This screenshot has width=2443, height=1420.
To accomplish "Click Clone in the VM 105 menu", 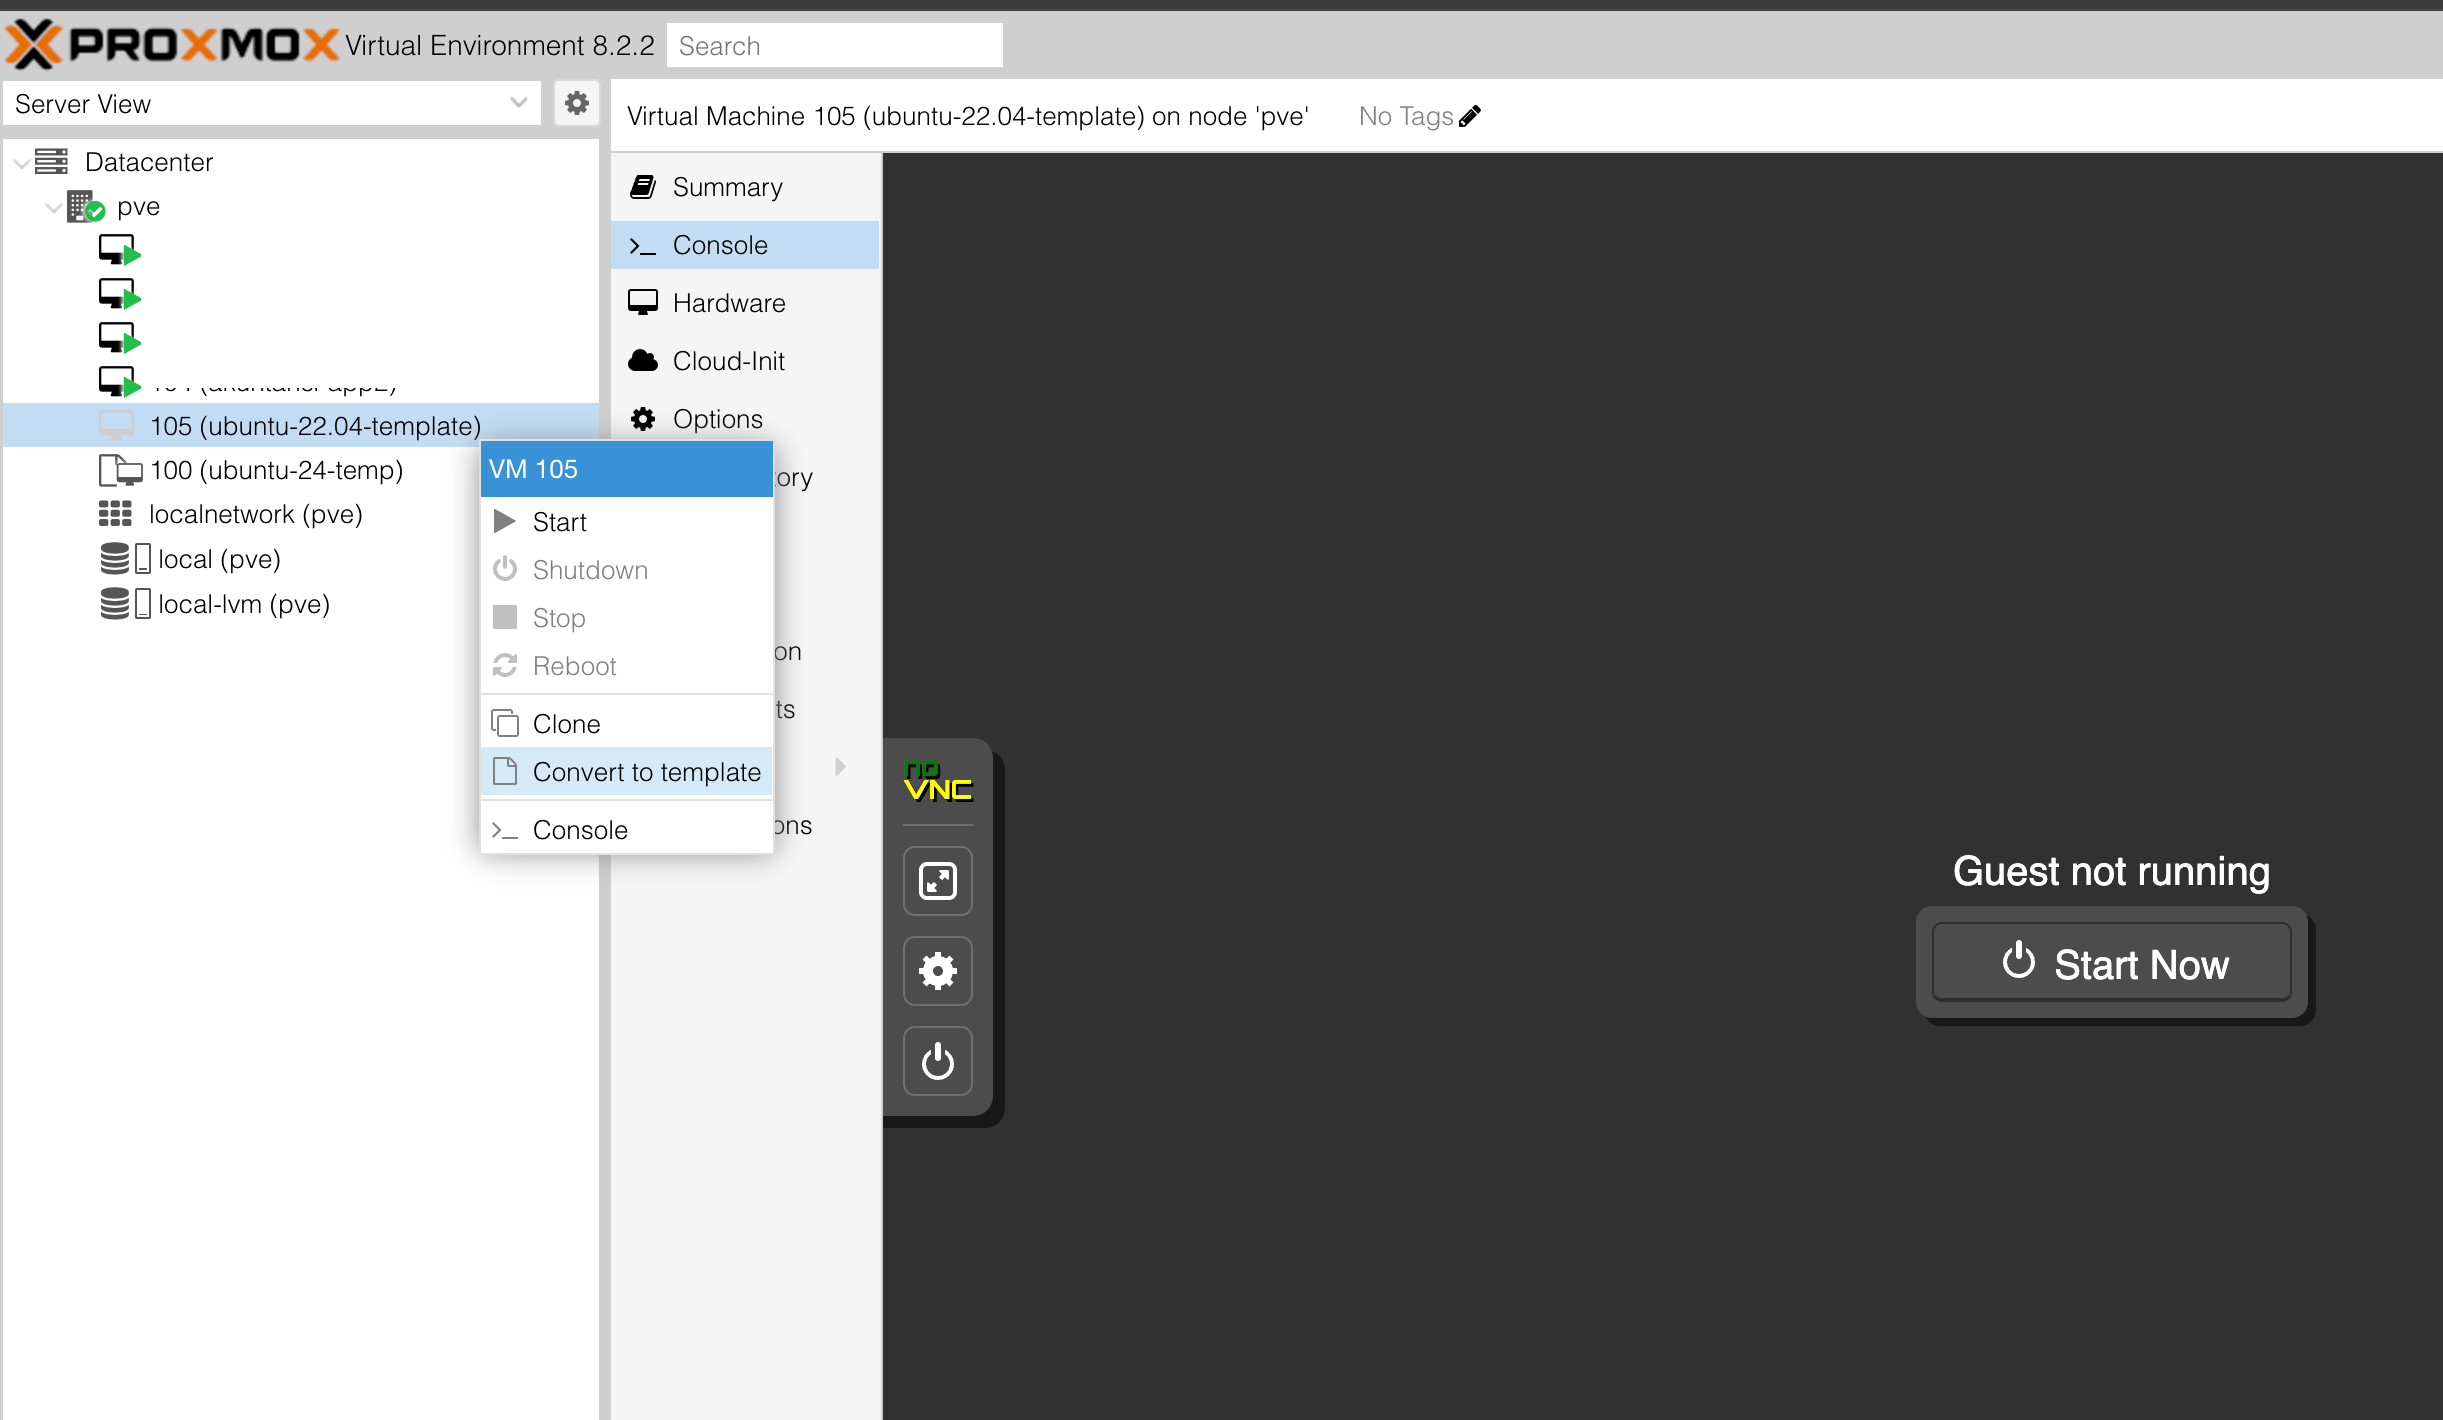I will (x=566, y=724).
